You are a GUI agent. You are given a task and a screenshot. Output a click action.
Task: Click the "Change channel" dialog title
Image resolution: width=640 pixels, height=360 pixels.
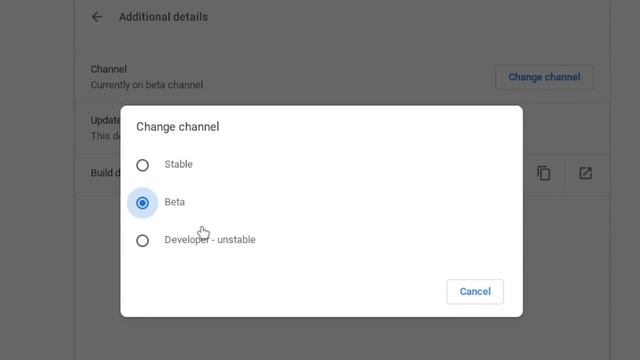click(178, 127)
